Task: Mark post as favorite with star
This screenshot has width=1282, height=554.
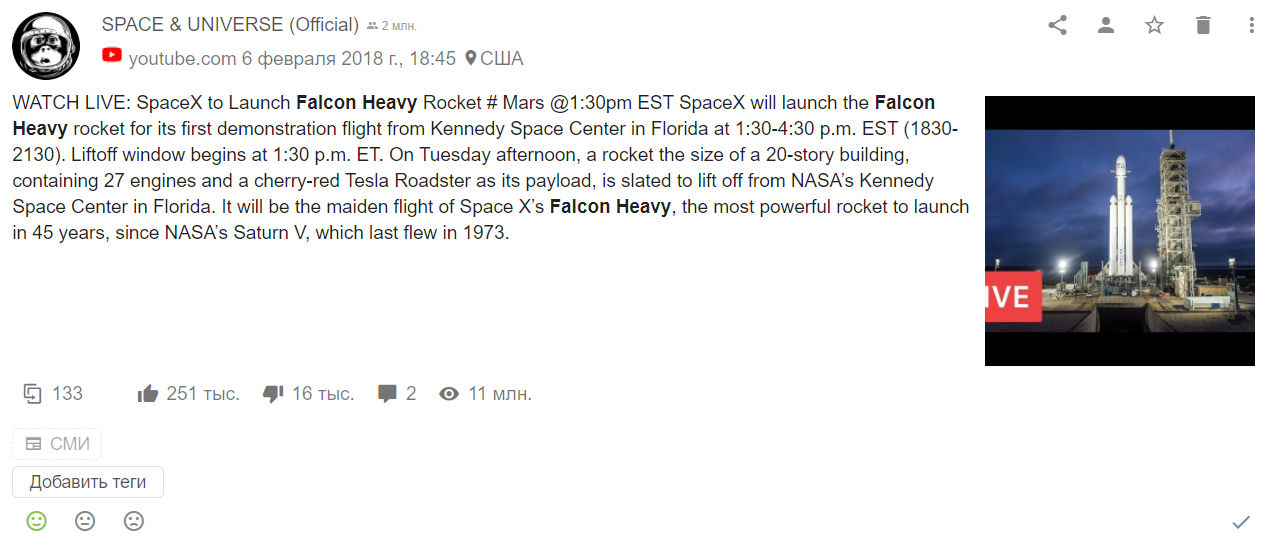Action: click(x=1155, y=25)
